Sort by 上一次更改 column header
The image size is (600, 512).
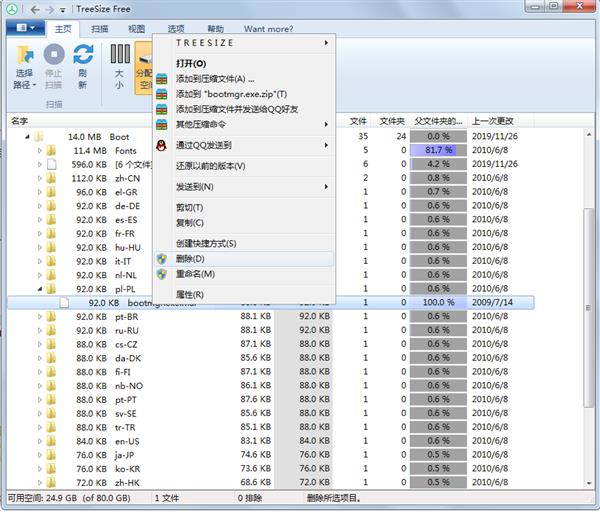click(x=493, y=121)
